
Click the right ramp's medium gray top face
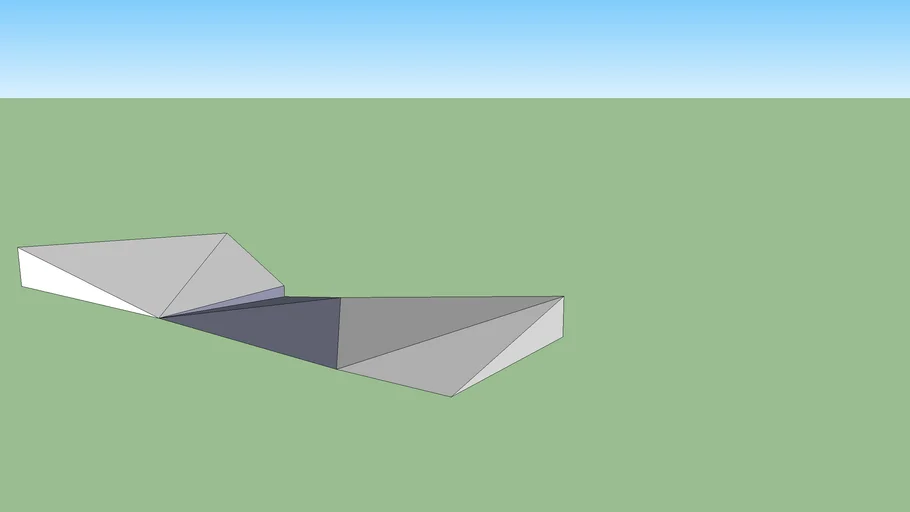[x=420, y=322]
